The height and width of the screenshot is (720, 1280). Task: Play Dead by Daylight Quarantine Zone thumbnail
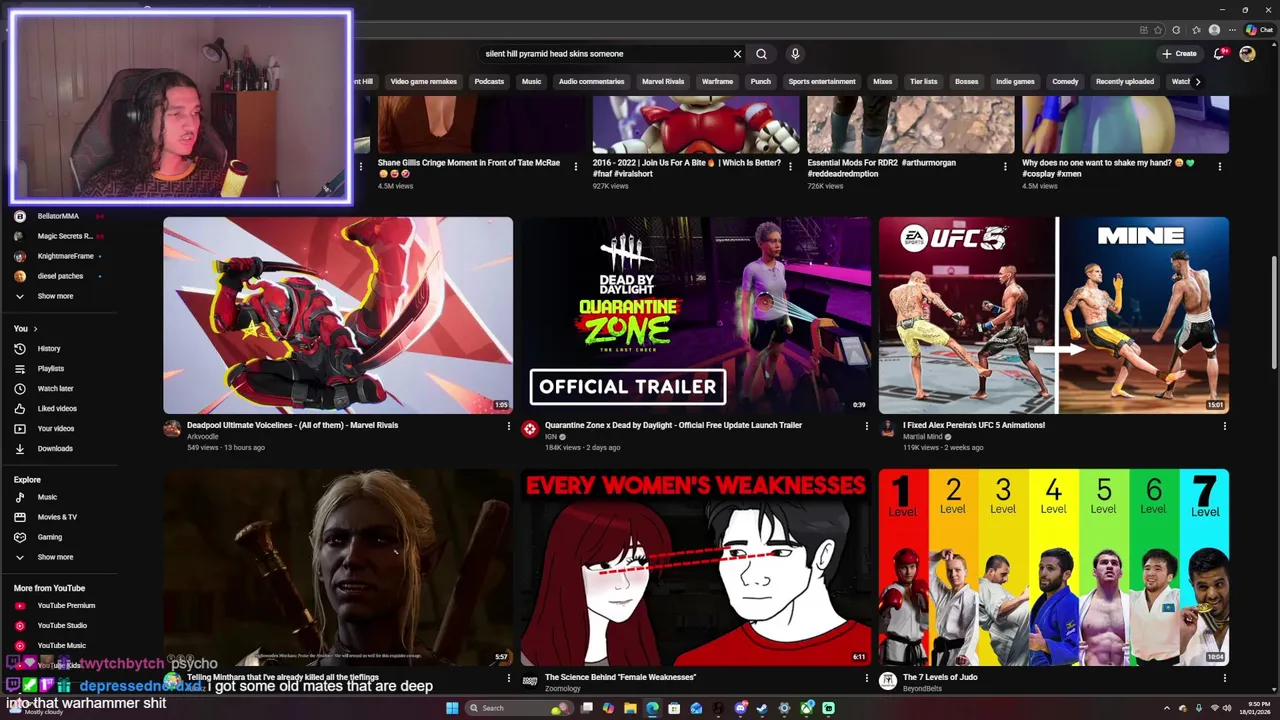tap(696, 315)
